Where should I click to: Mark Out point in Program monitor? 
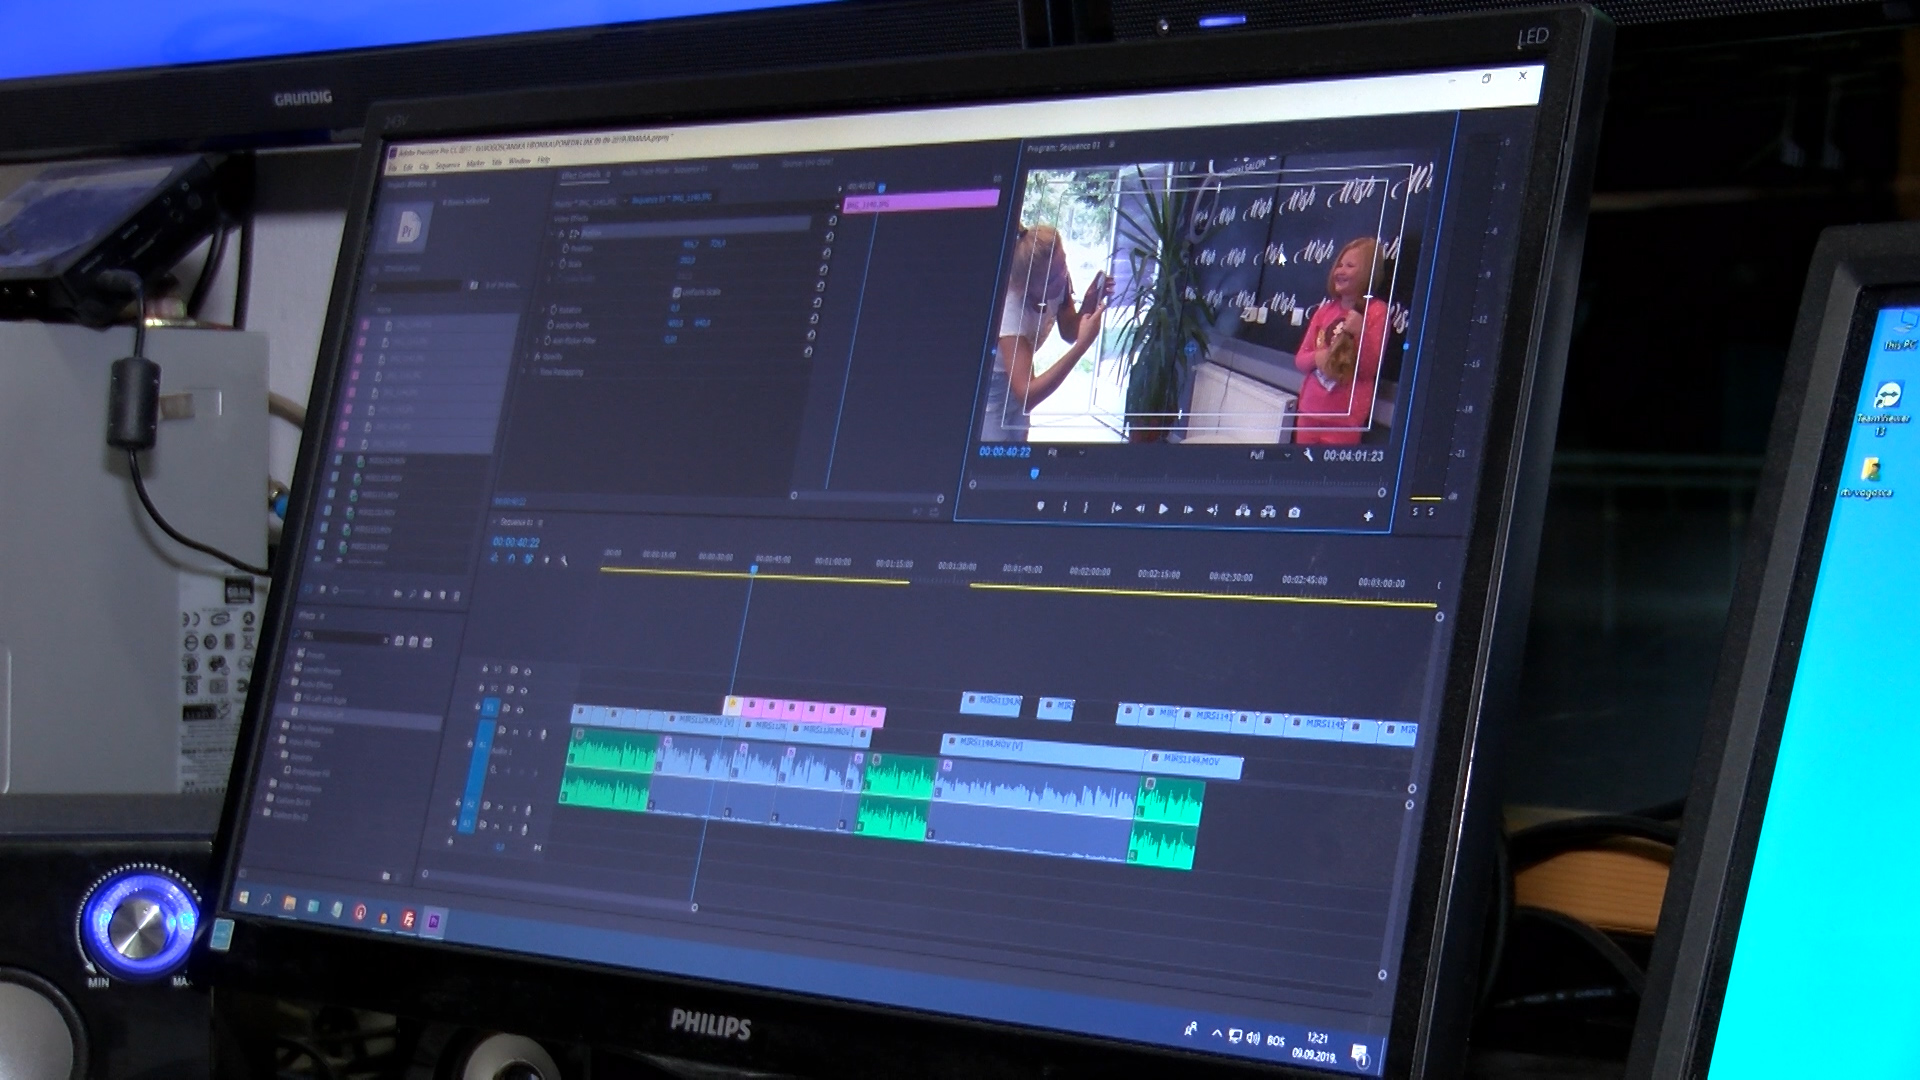tap(1086, 508)
